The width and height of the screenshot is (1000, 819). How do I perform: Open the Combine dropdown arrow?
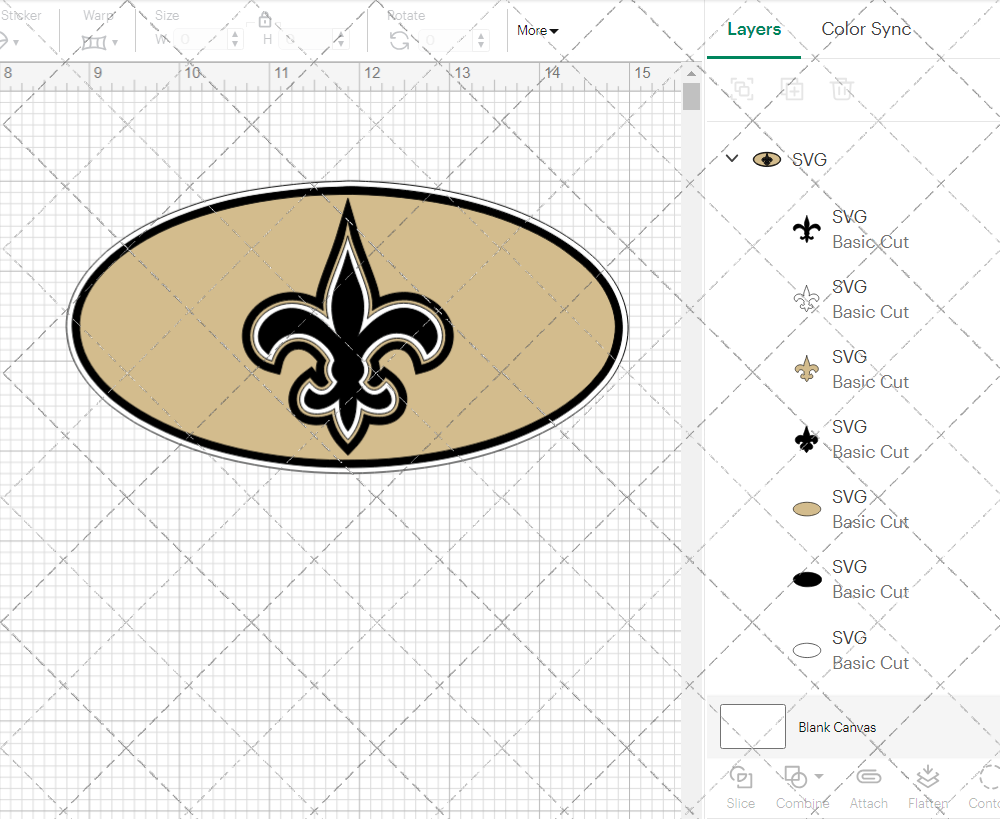click(x=819, y=776)
